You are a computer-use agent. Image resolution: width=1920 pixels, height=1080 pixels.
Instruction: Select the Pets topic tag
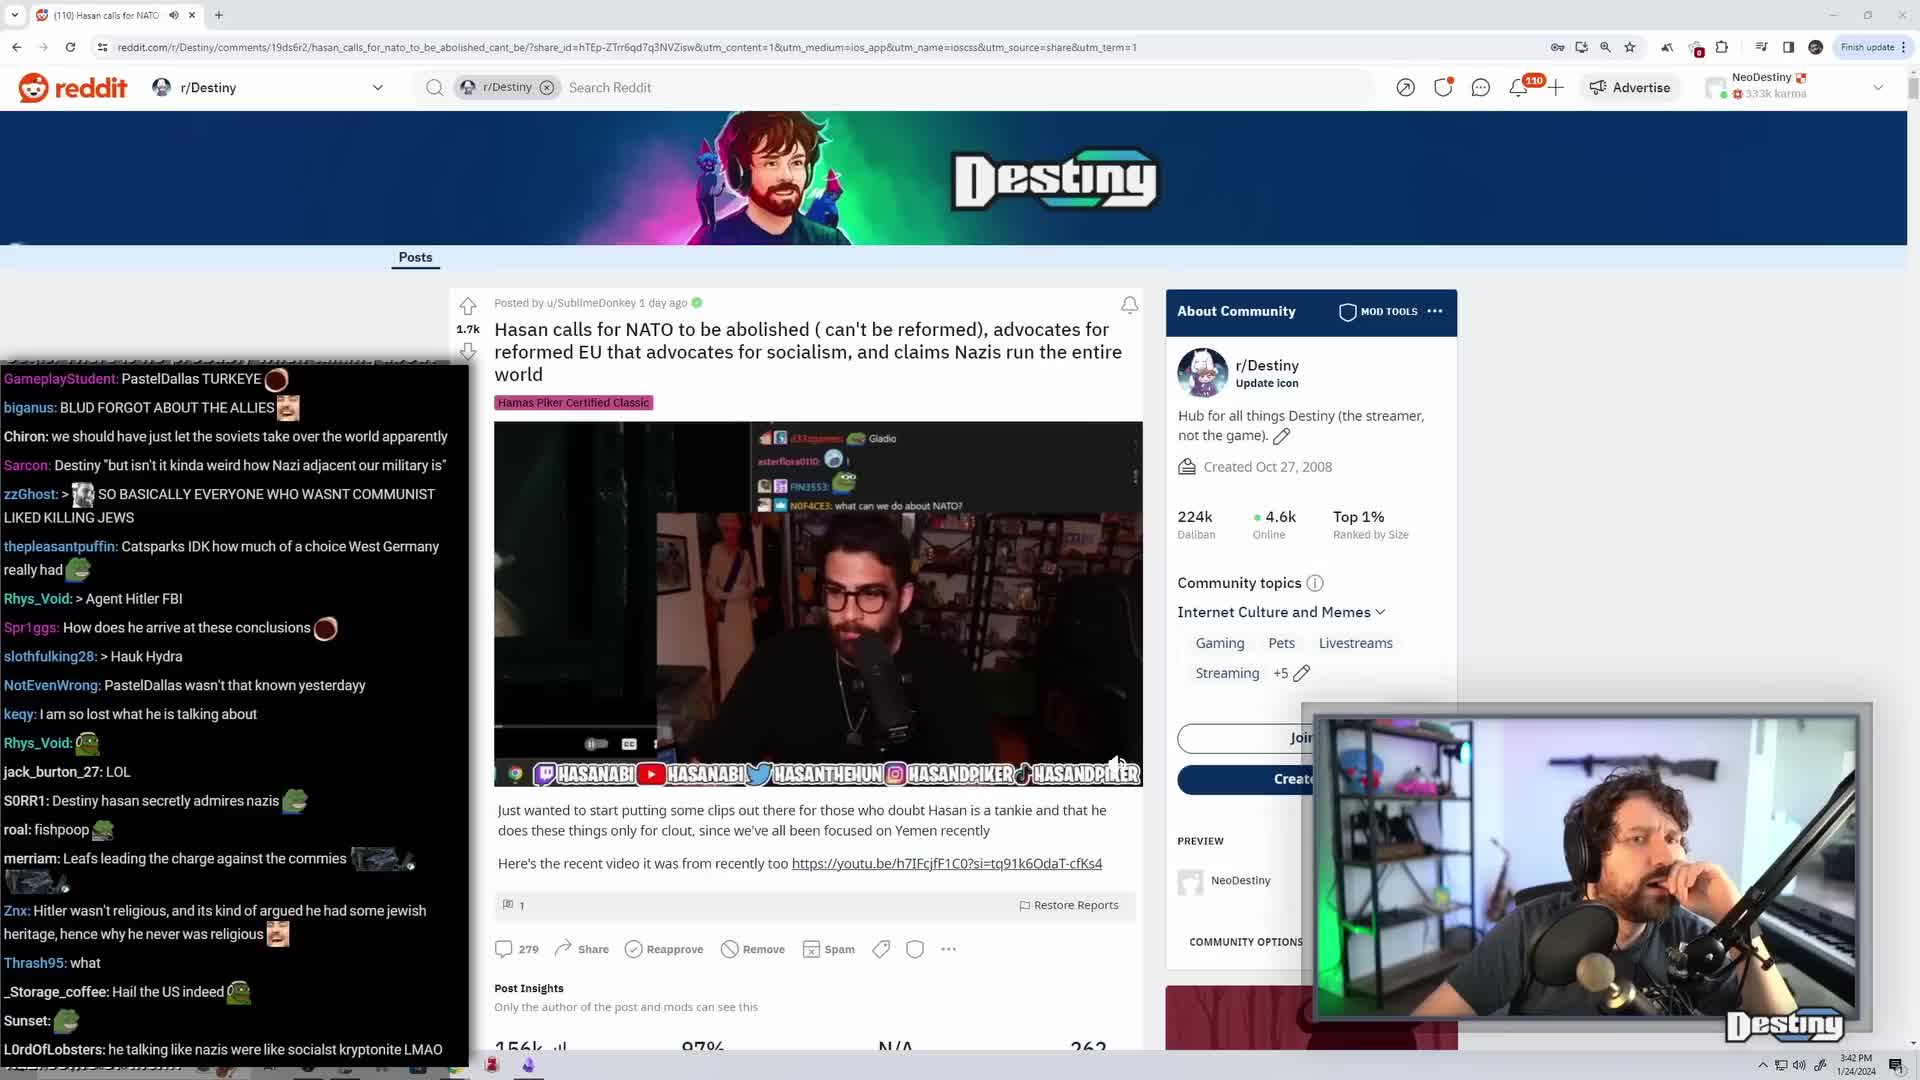click(x=1281, y=644)
